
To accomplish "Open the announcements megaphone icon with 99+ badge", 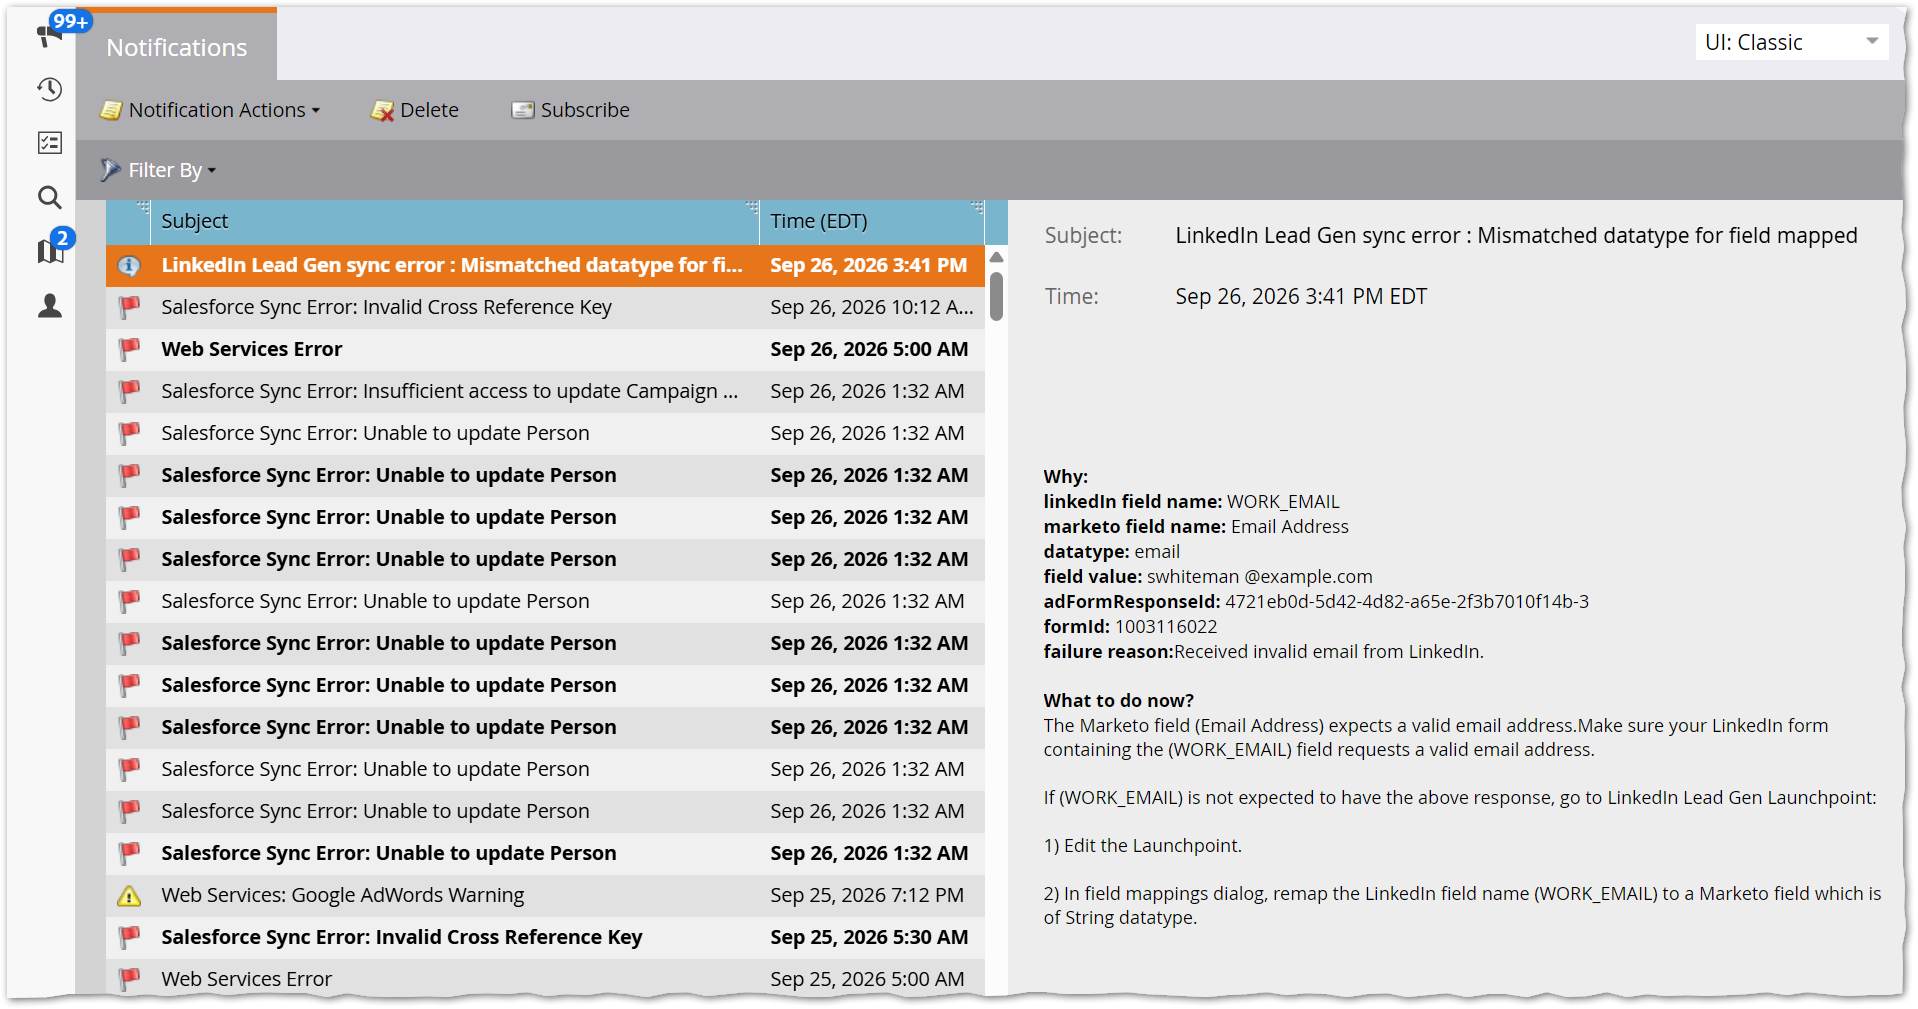I will pos(49,34).
